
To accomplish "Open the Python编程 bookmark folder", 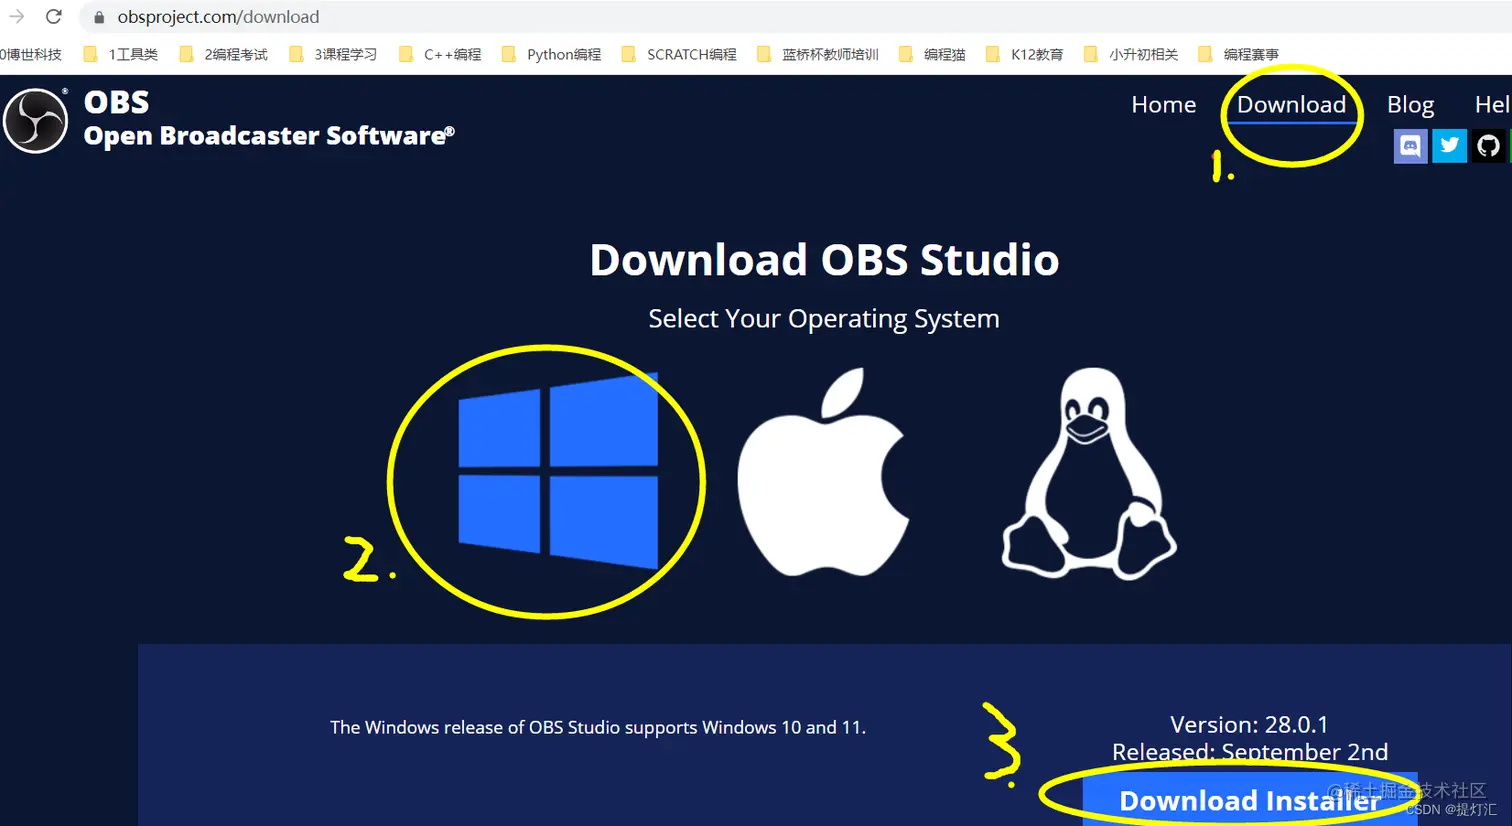I will [551, 54].
